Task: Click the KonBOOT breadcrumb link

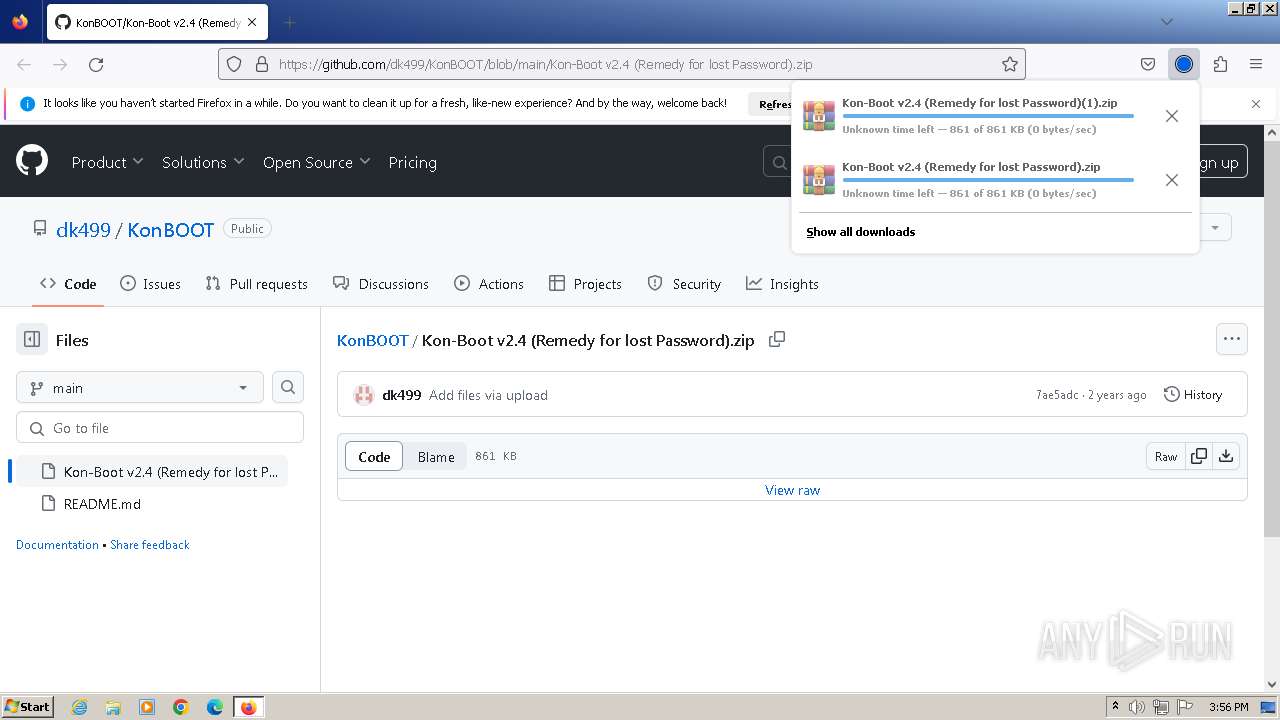Action: point(373,340)
